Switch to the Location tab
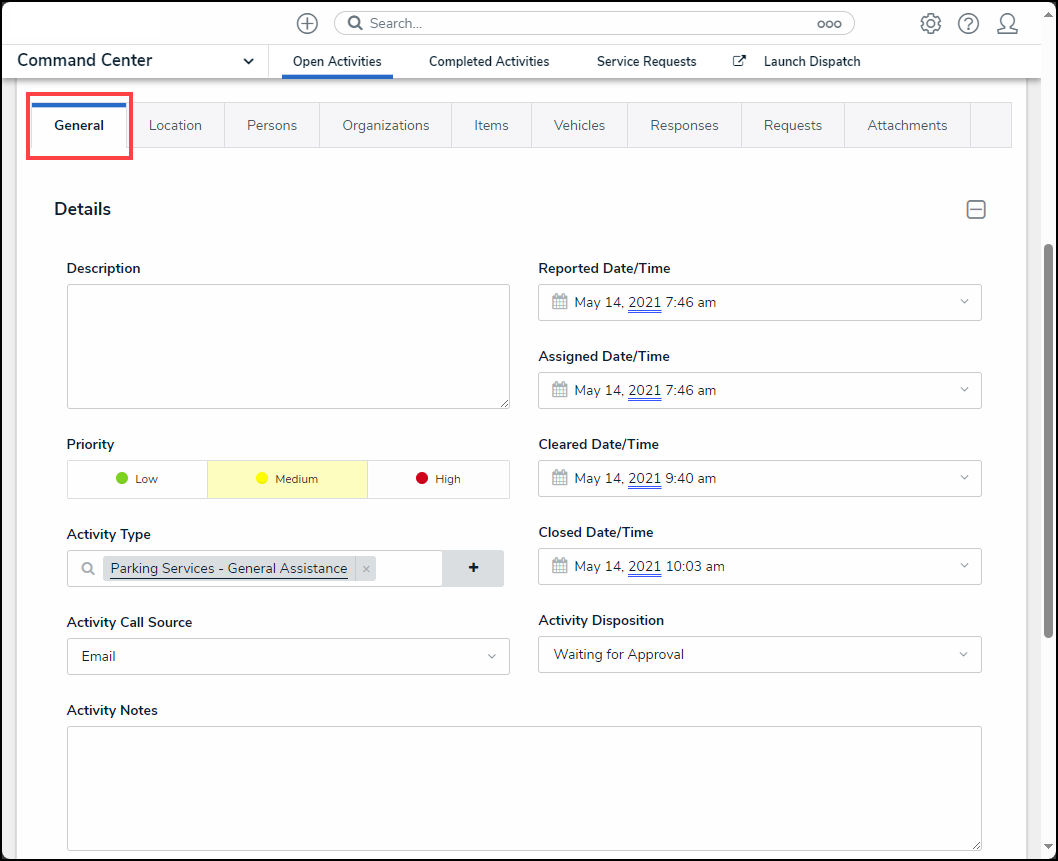Viewport: 1058px width, 861px height. pos(175,125)
